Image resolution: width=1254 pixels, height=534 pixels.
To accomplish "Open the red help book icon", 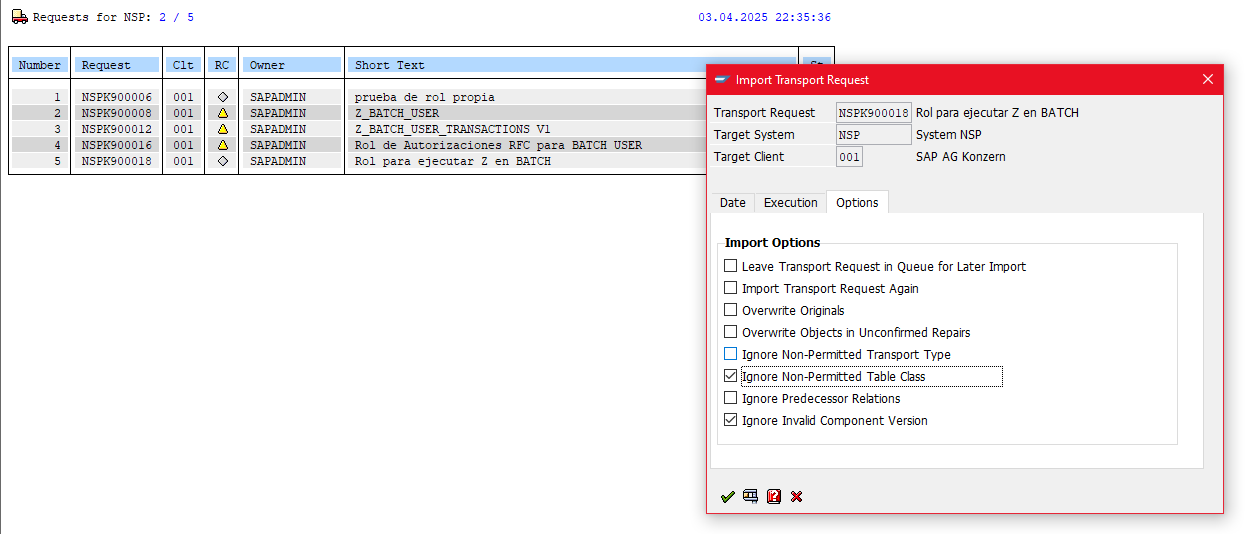I will [x=774, y=496].
